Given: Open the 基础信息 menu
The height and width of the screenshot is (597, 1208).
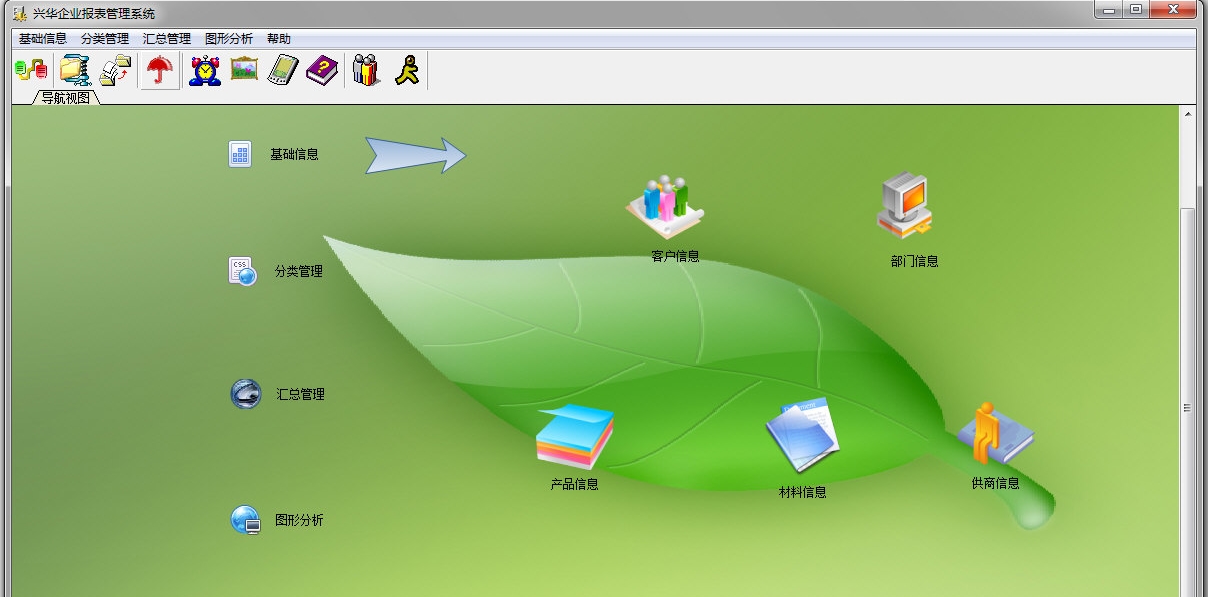Looking at the screenshot, I should (x=43, y=39).
